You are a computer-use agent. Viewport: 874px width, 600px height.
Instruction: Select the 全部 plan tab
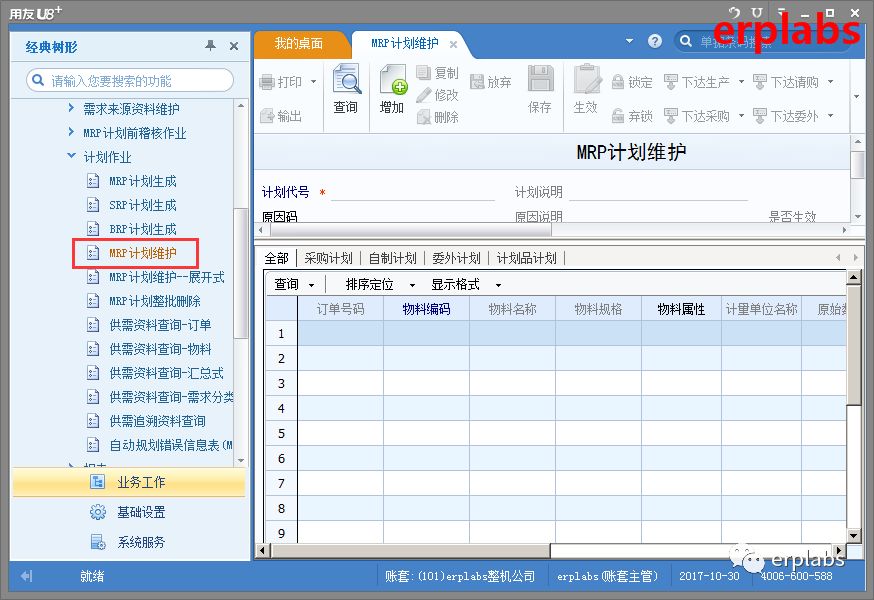276,258
